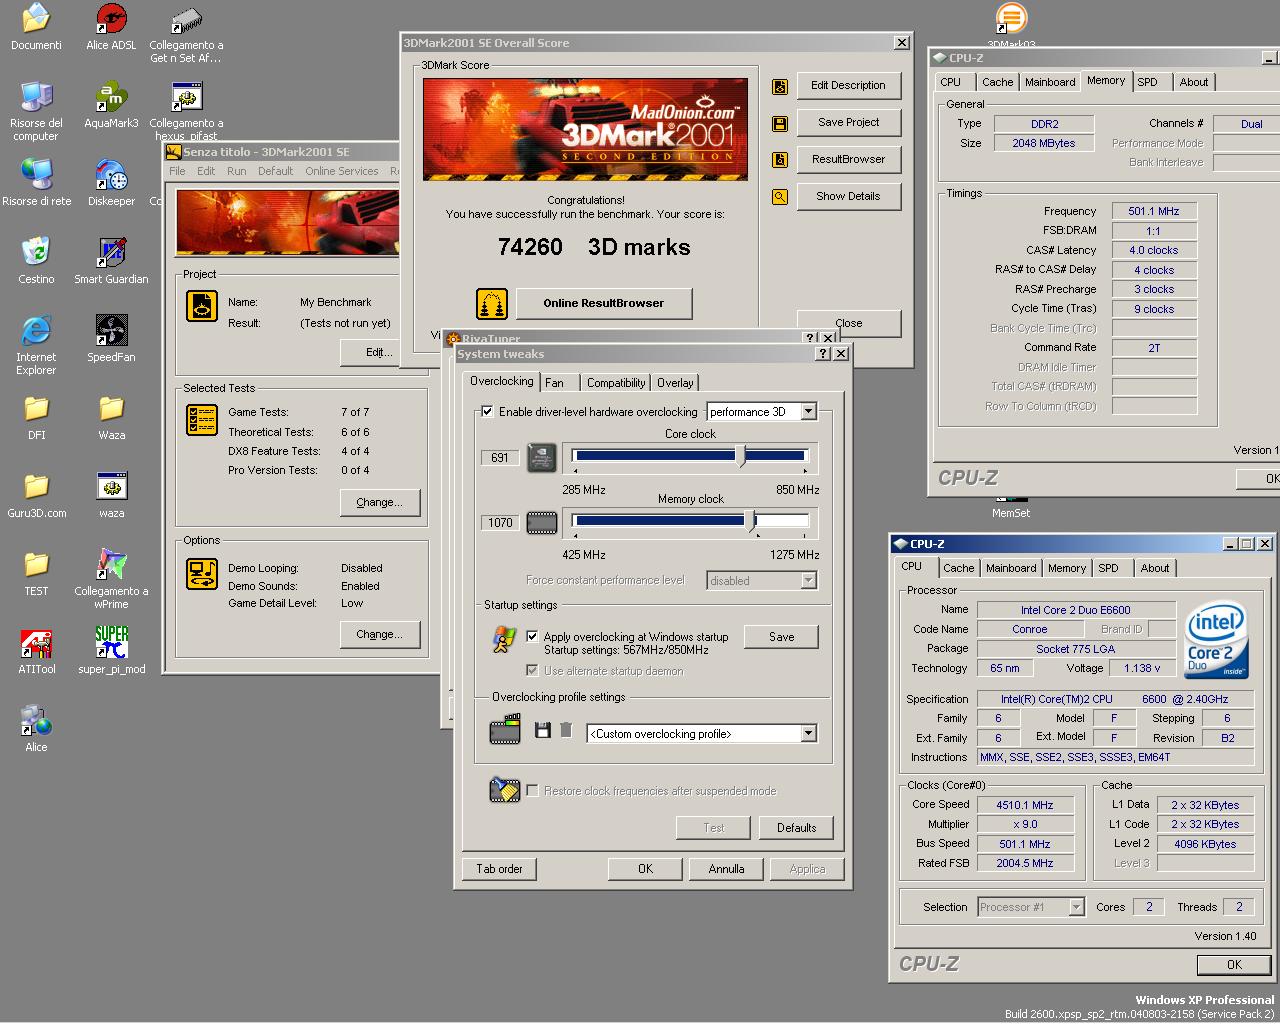Click Change button under Selected Tests

point(379,502)
